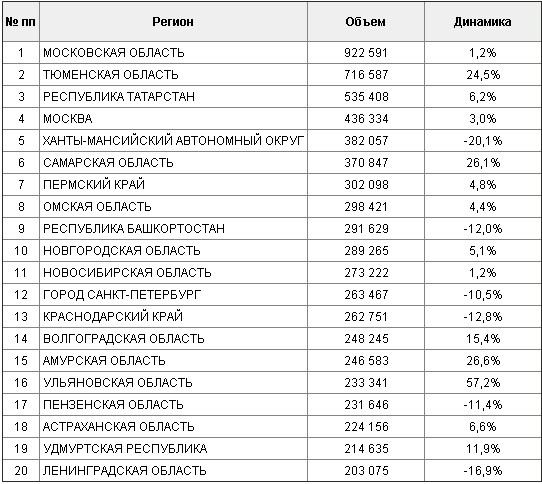Click the volume value 262 751
The height and width of the screenshot is (484, 542).
(x=366, y=317)
